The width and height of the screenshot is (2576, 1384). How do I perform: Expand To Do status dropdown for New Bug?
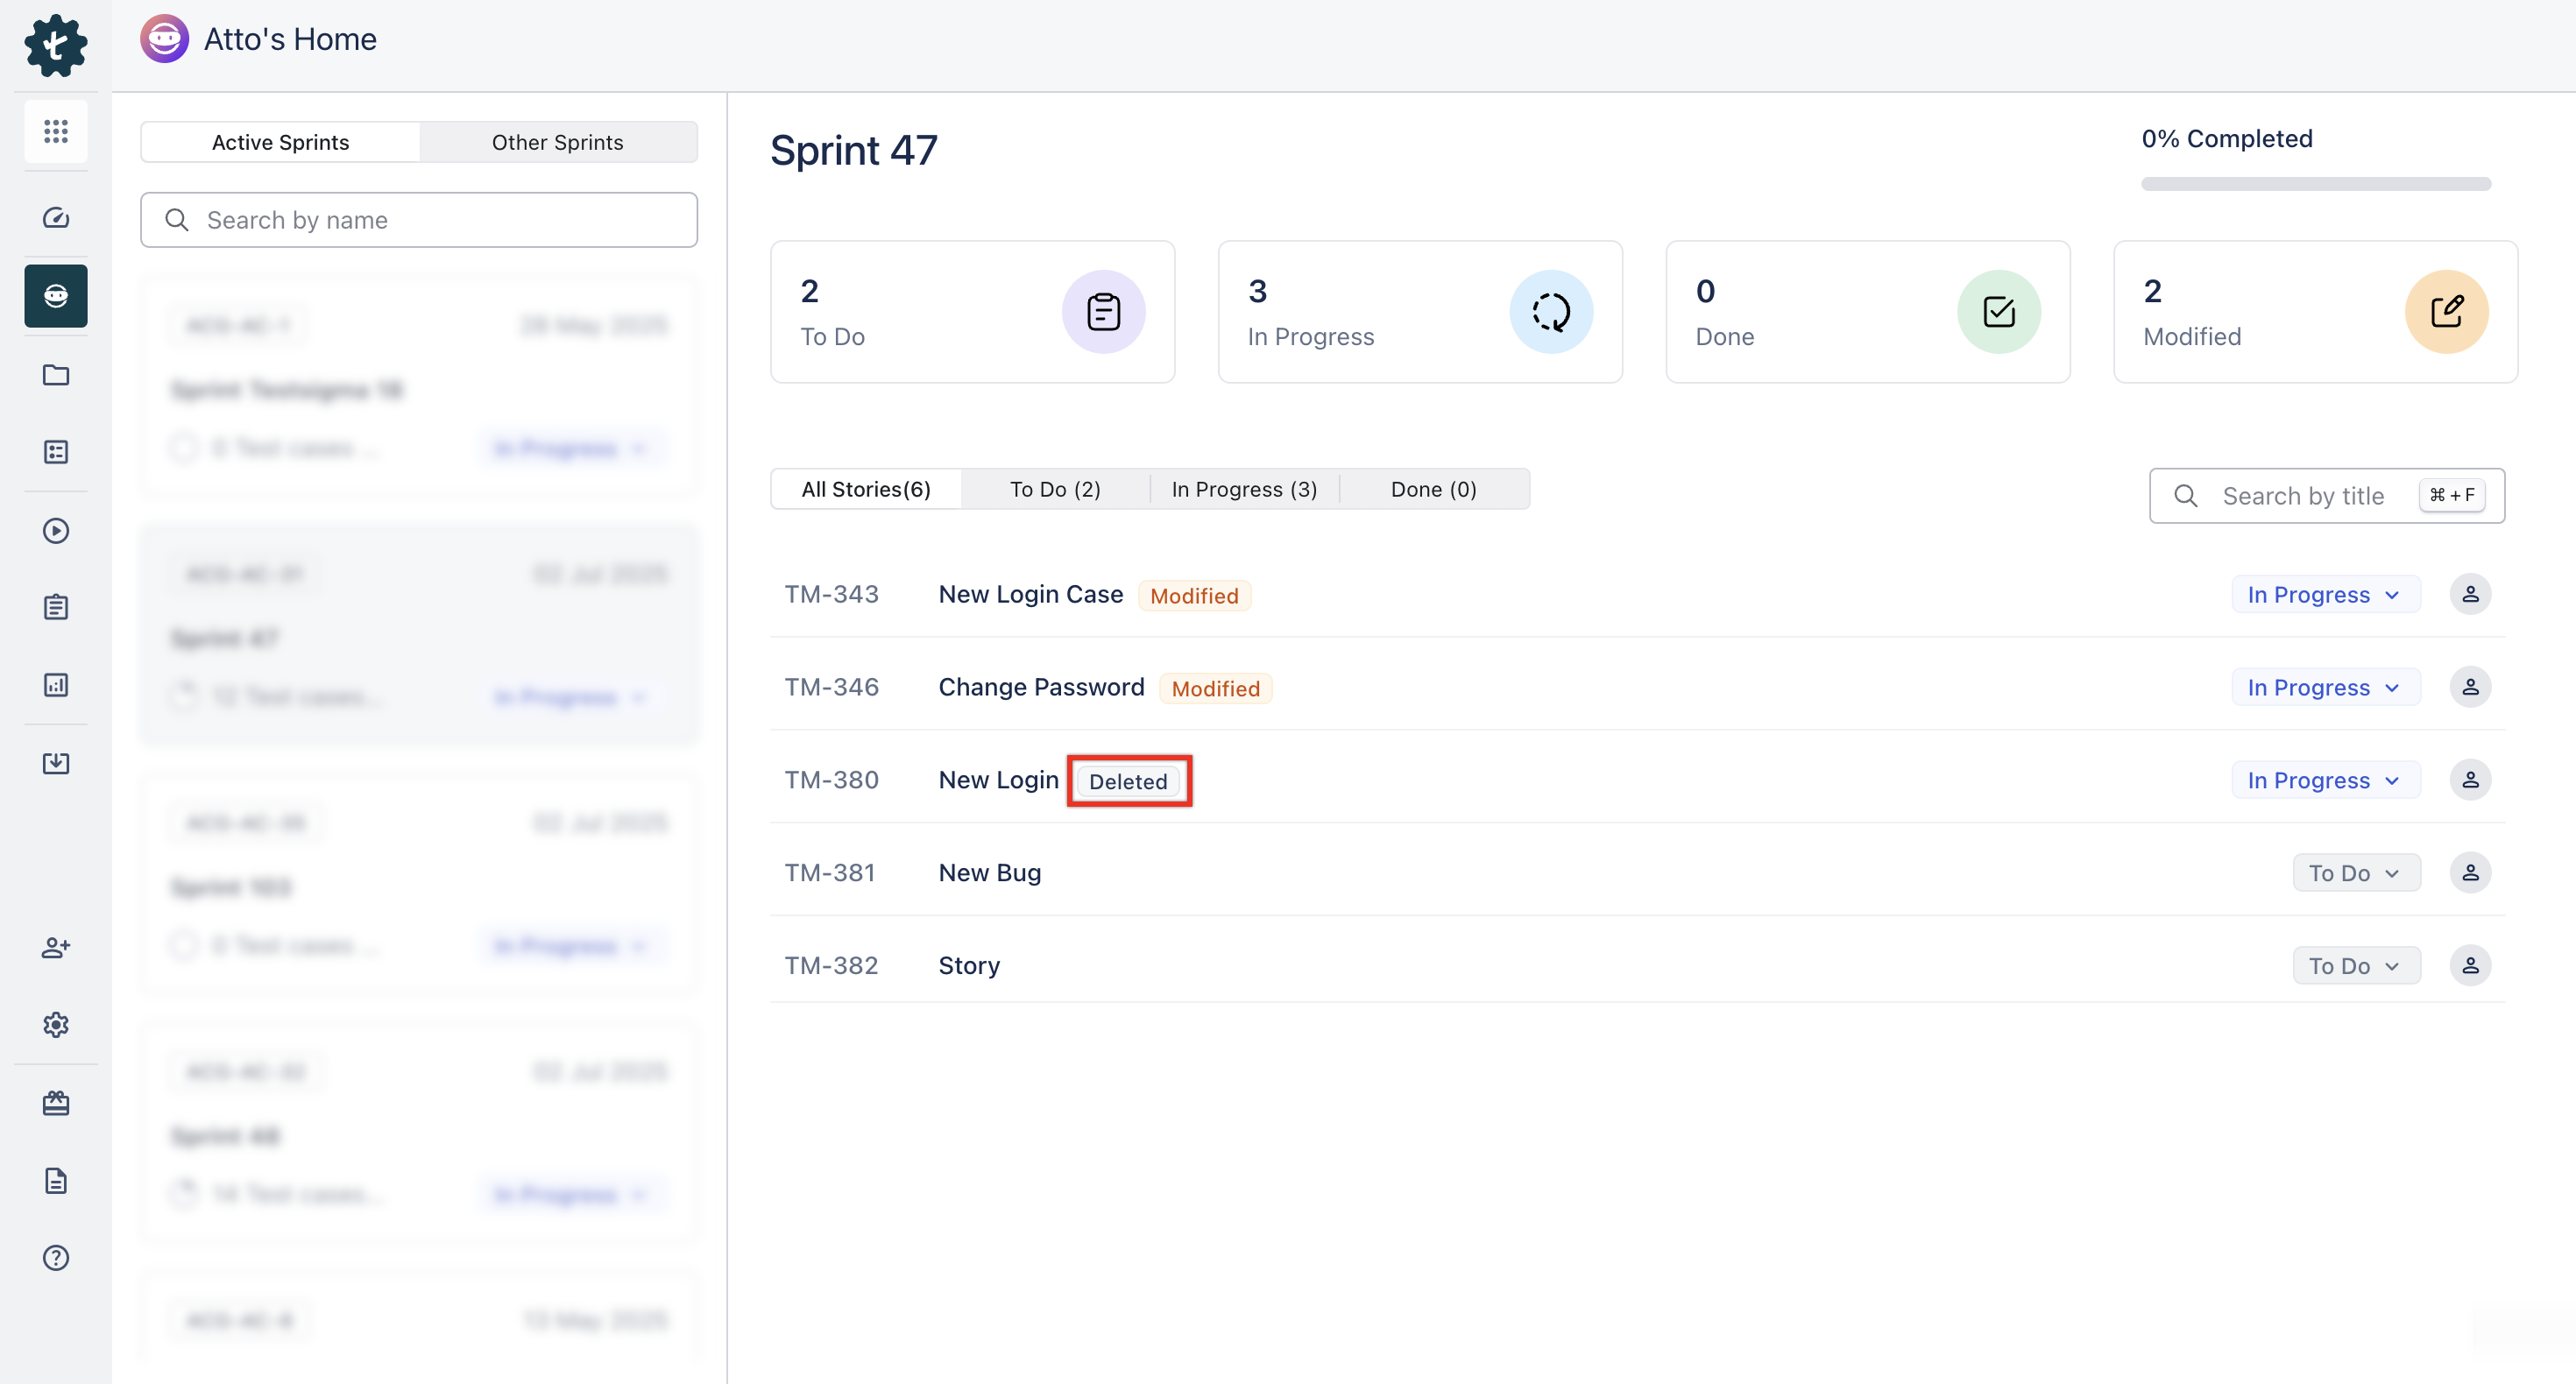point(2355,873)
